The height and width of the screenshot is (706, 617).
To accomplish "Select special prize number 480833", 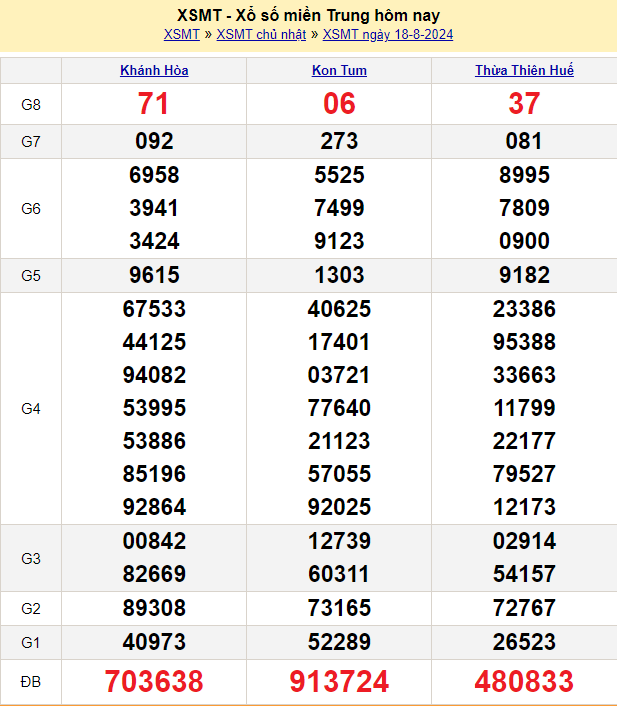I will 524,681.
